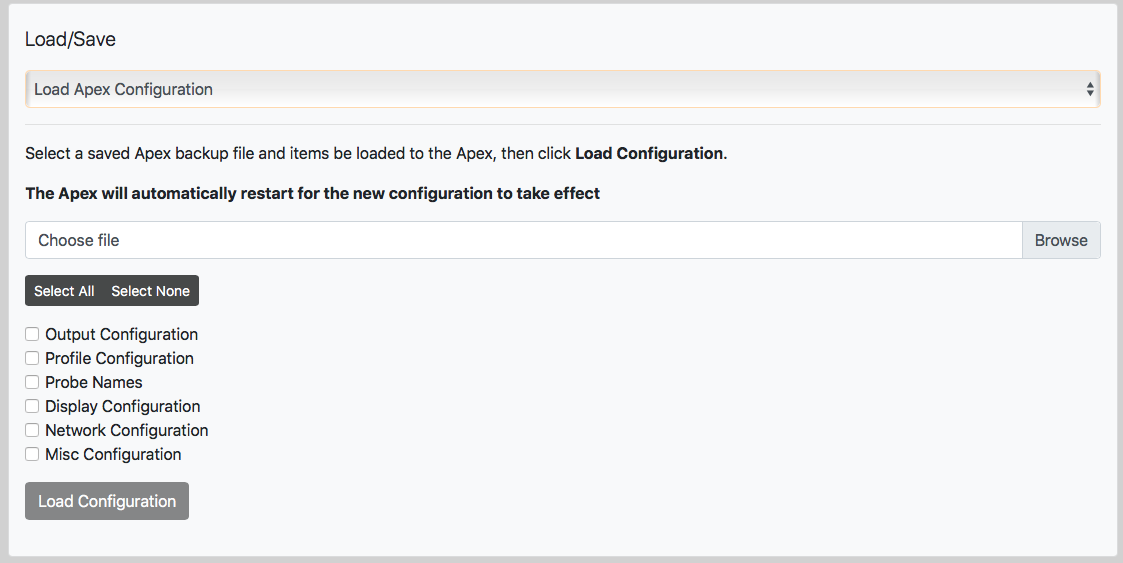Screen dimensions: 1123x563
Task: Tick the Network Configuration checkbox box
Action: pos(32,430)
